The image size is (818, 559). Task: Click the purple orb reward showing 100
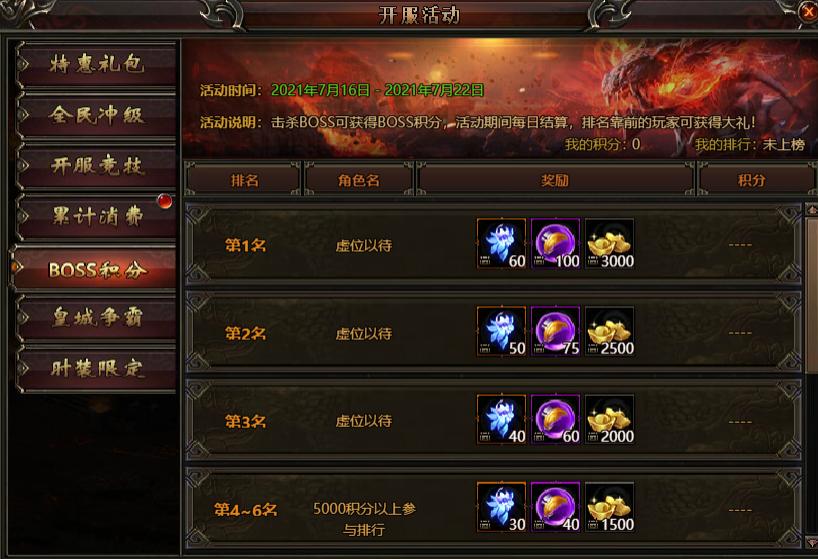[x=556, y=244]
